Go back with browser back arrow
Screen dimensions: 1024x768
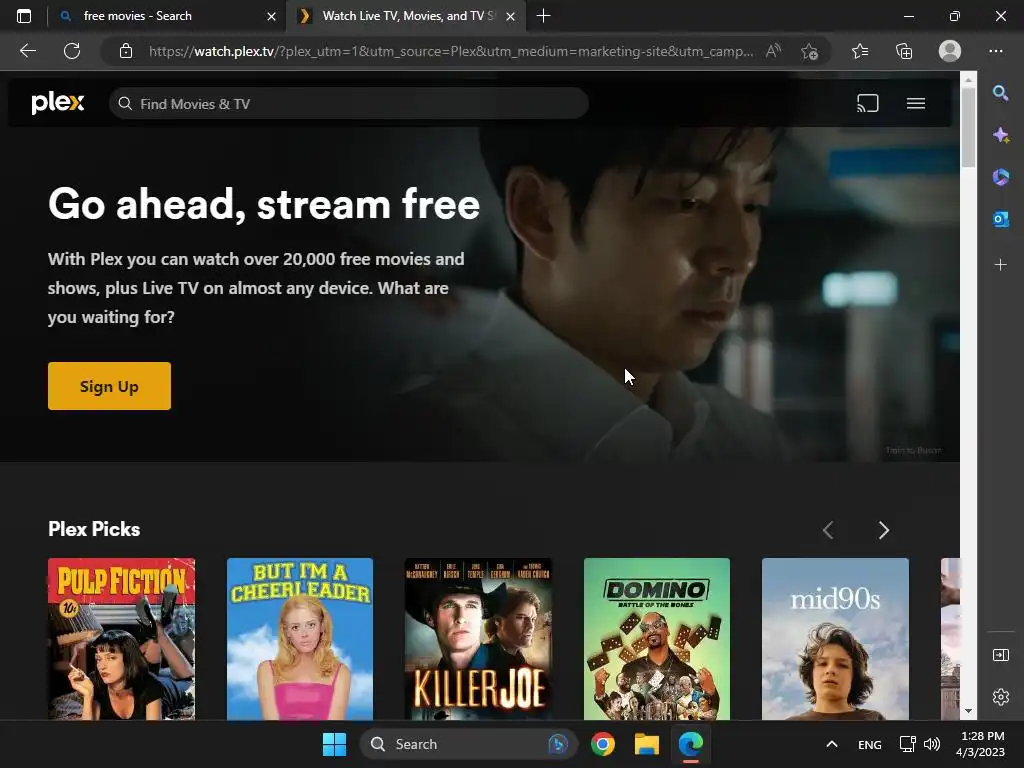(27, 51)
